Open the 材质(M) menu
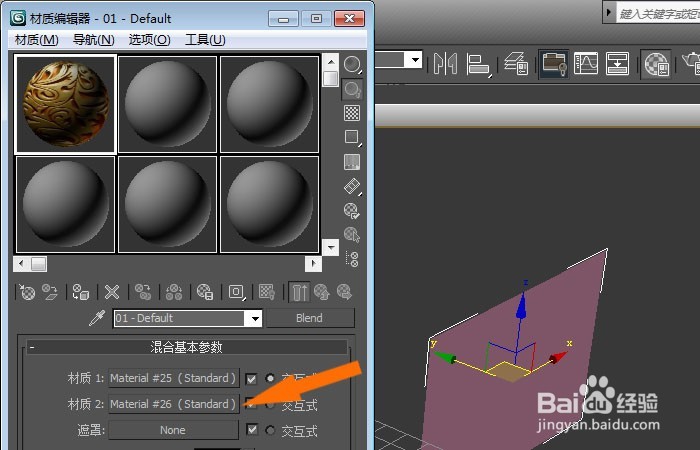Viewport: 700px width, 450px height. point(37,40)
